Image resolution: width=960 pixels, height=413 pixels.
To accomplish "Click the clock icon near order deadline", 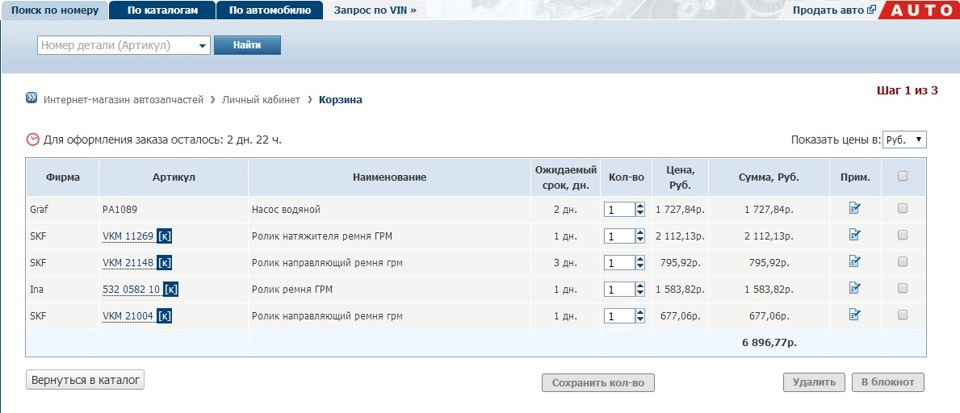I will tap(32, 140).
